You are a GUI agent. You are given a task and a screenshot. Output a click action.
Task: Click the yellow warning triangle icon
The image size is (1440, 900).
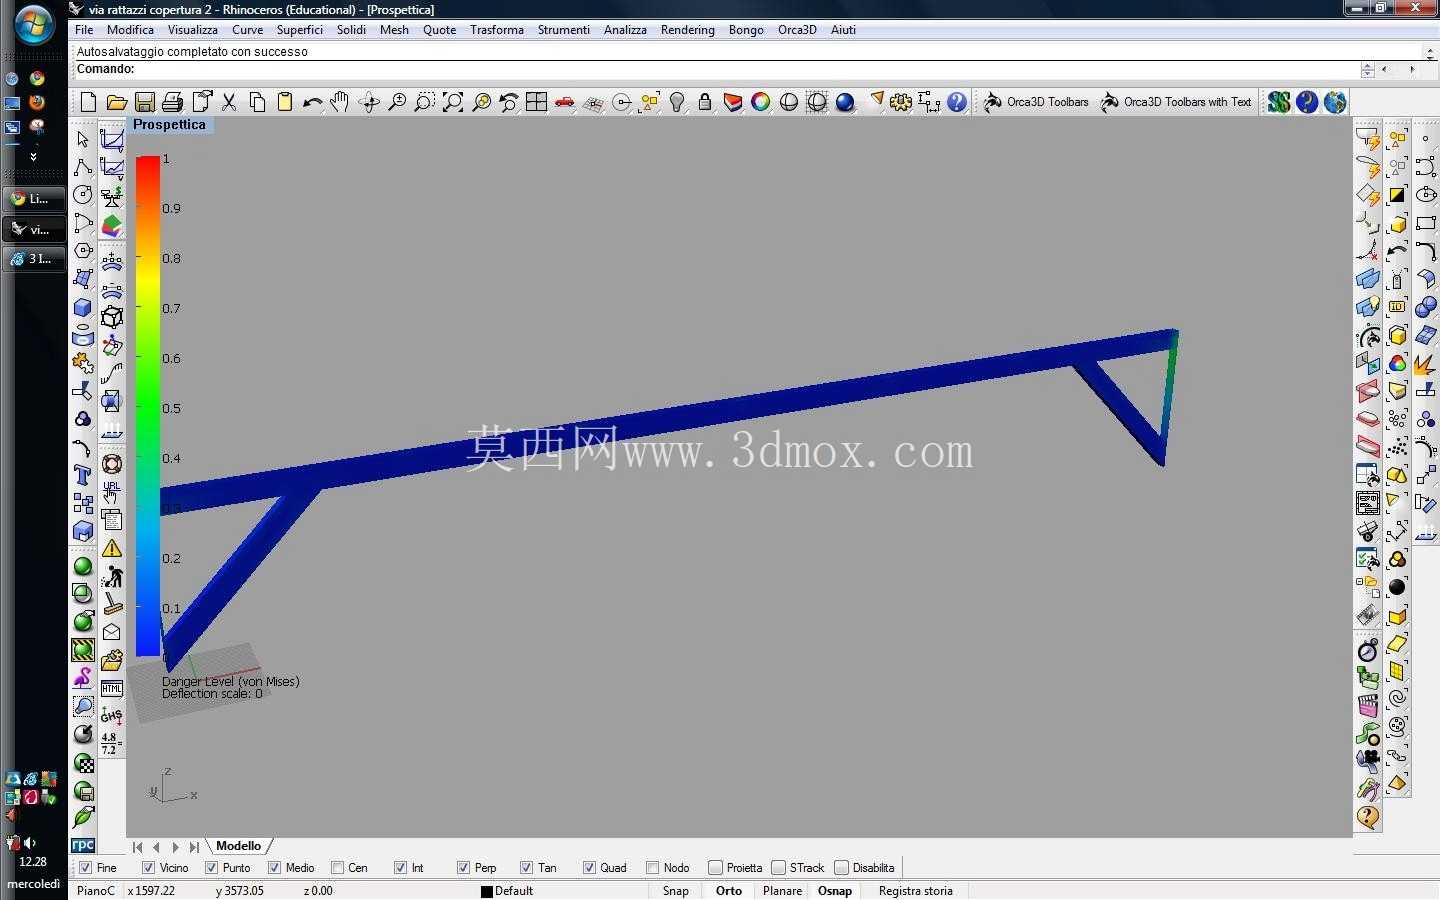point(112,548)
